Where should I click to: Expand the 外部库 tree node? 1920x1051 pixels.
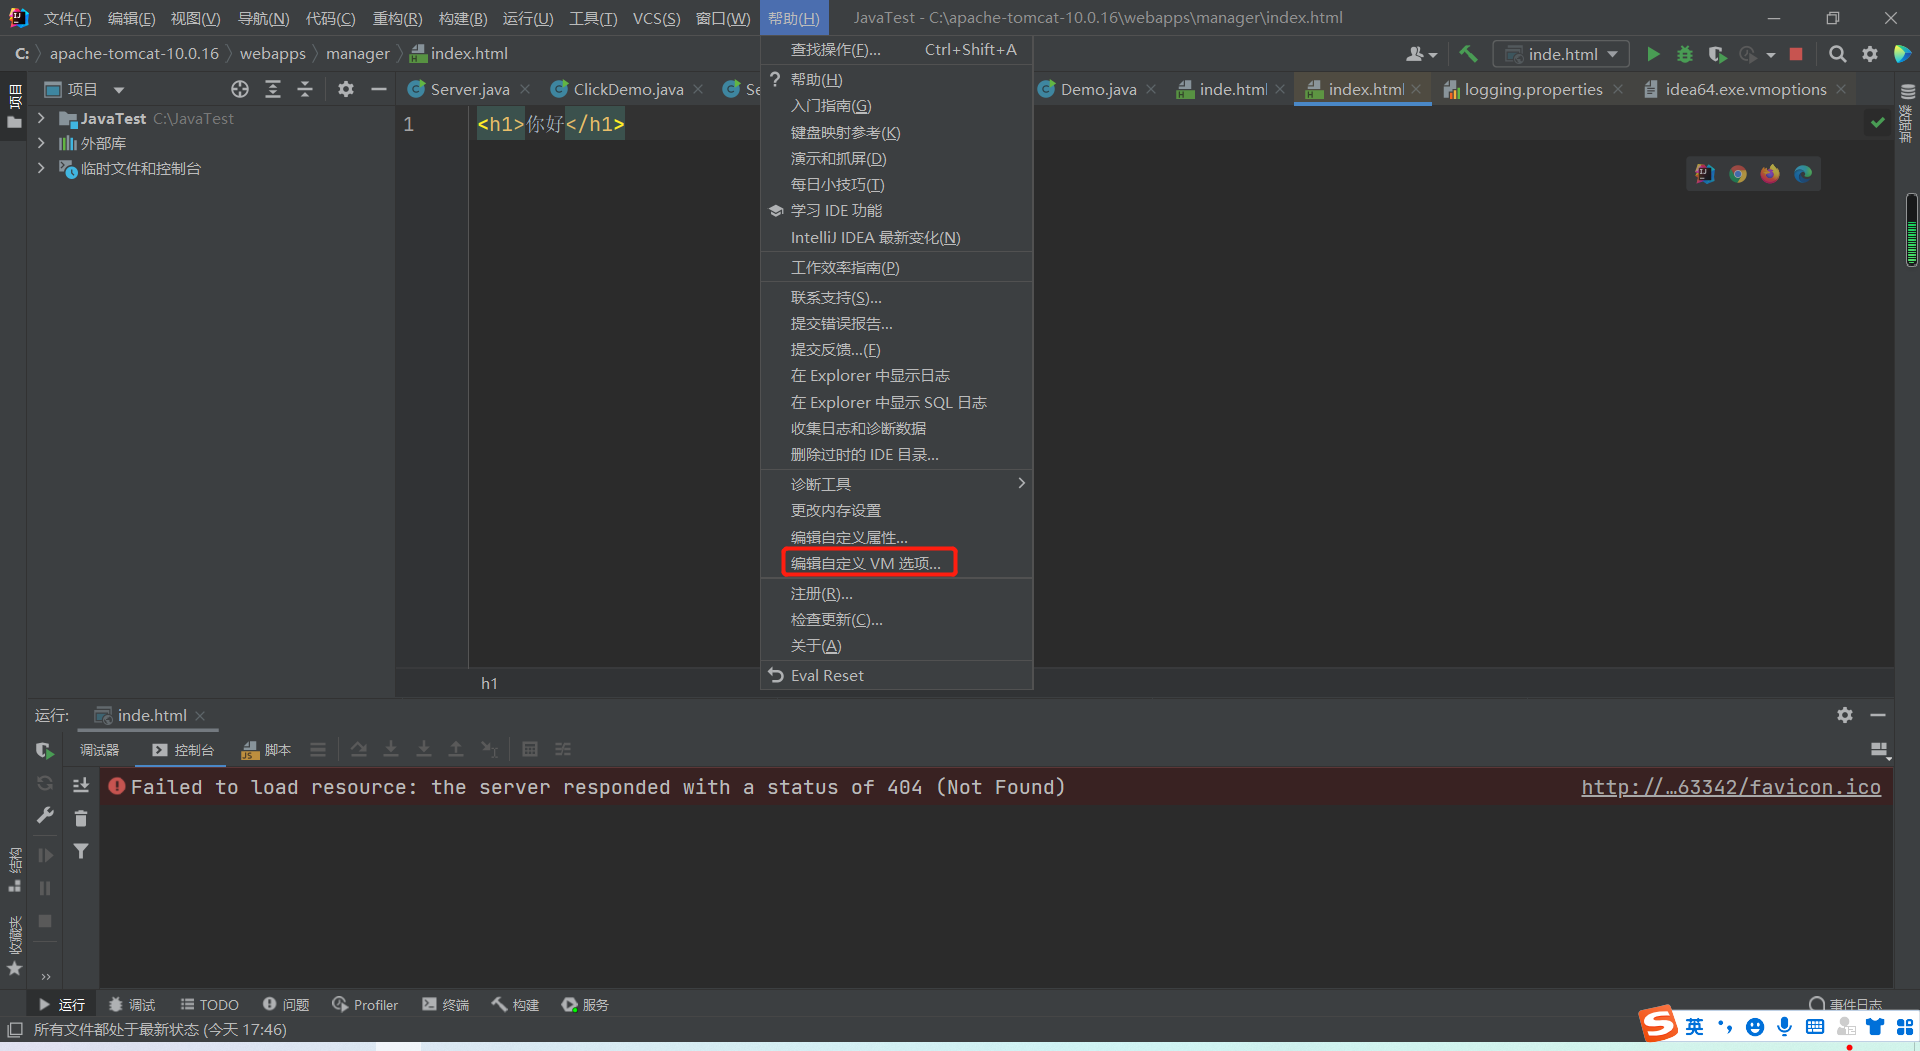[x=40, y=143]
